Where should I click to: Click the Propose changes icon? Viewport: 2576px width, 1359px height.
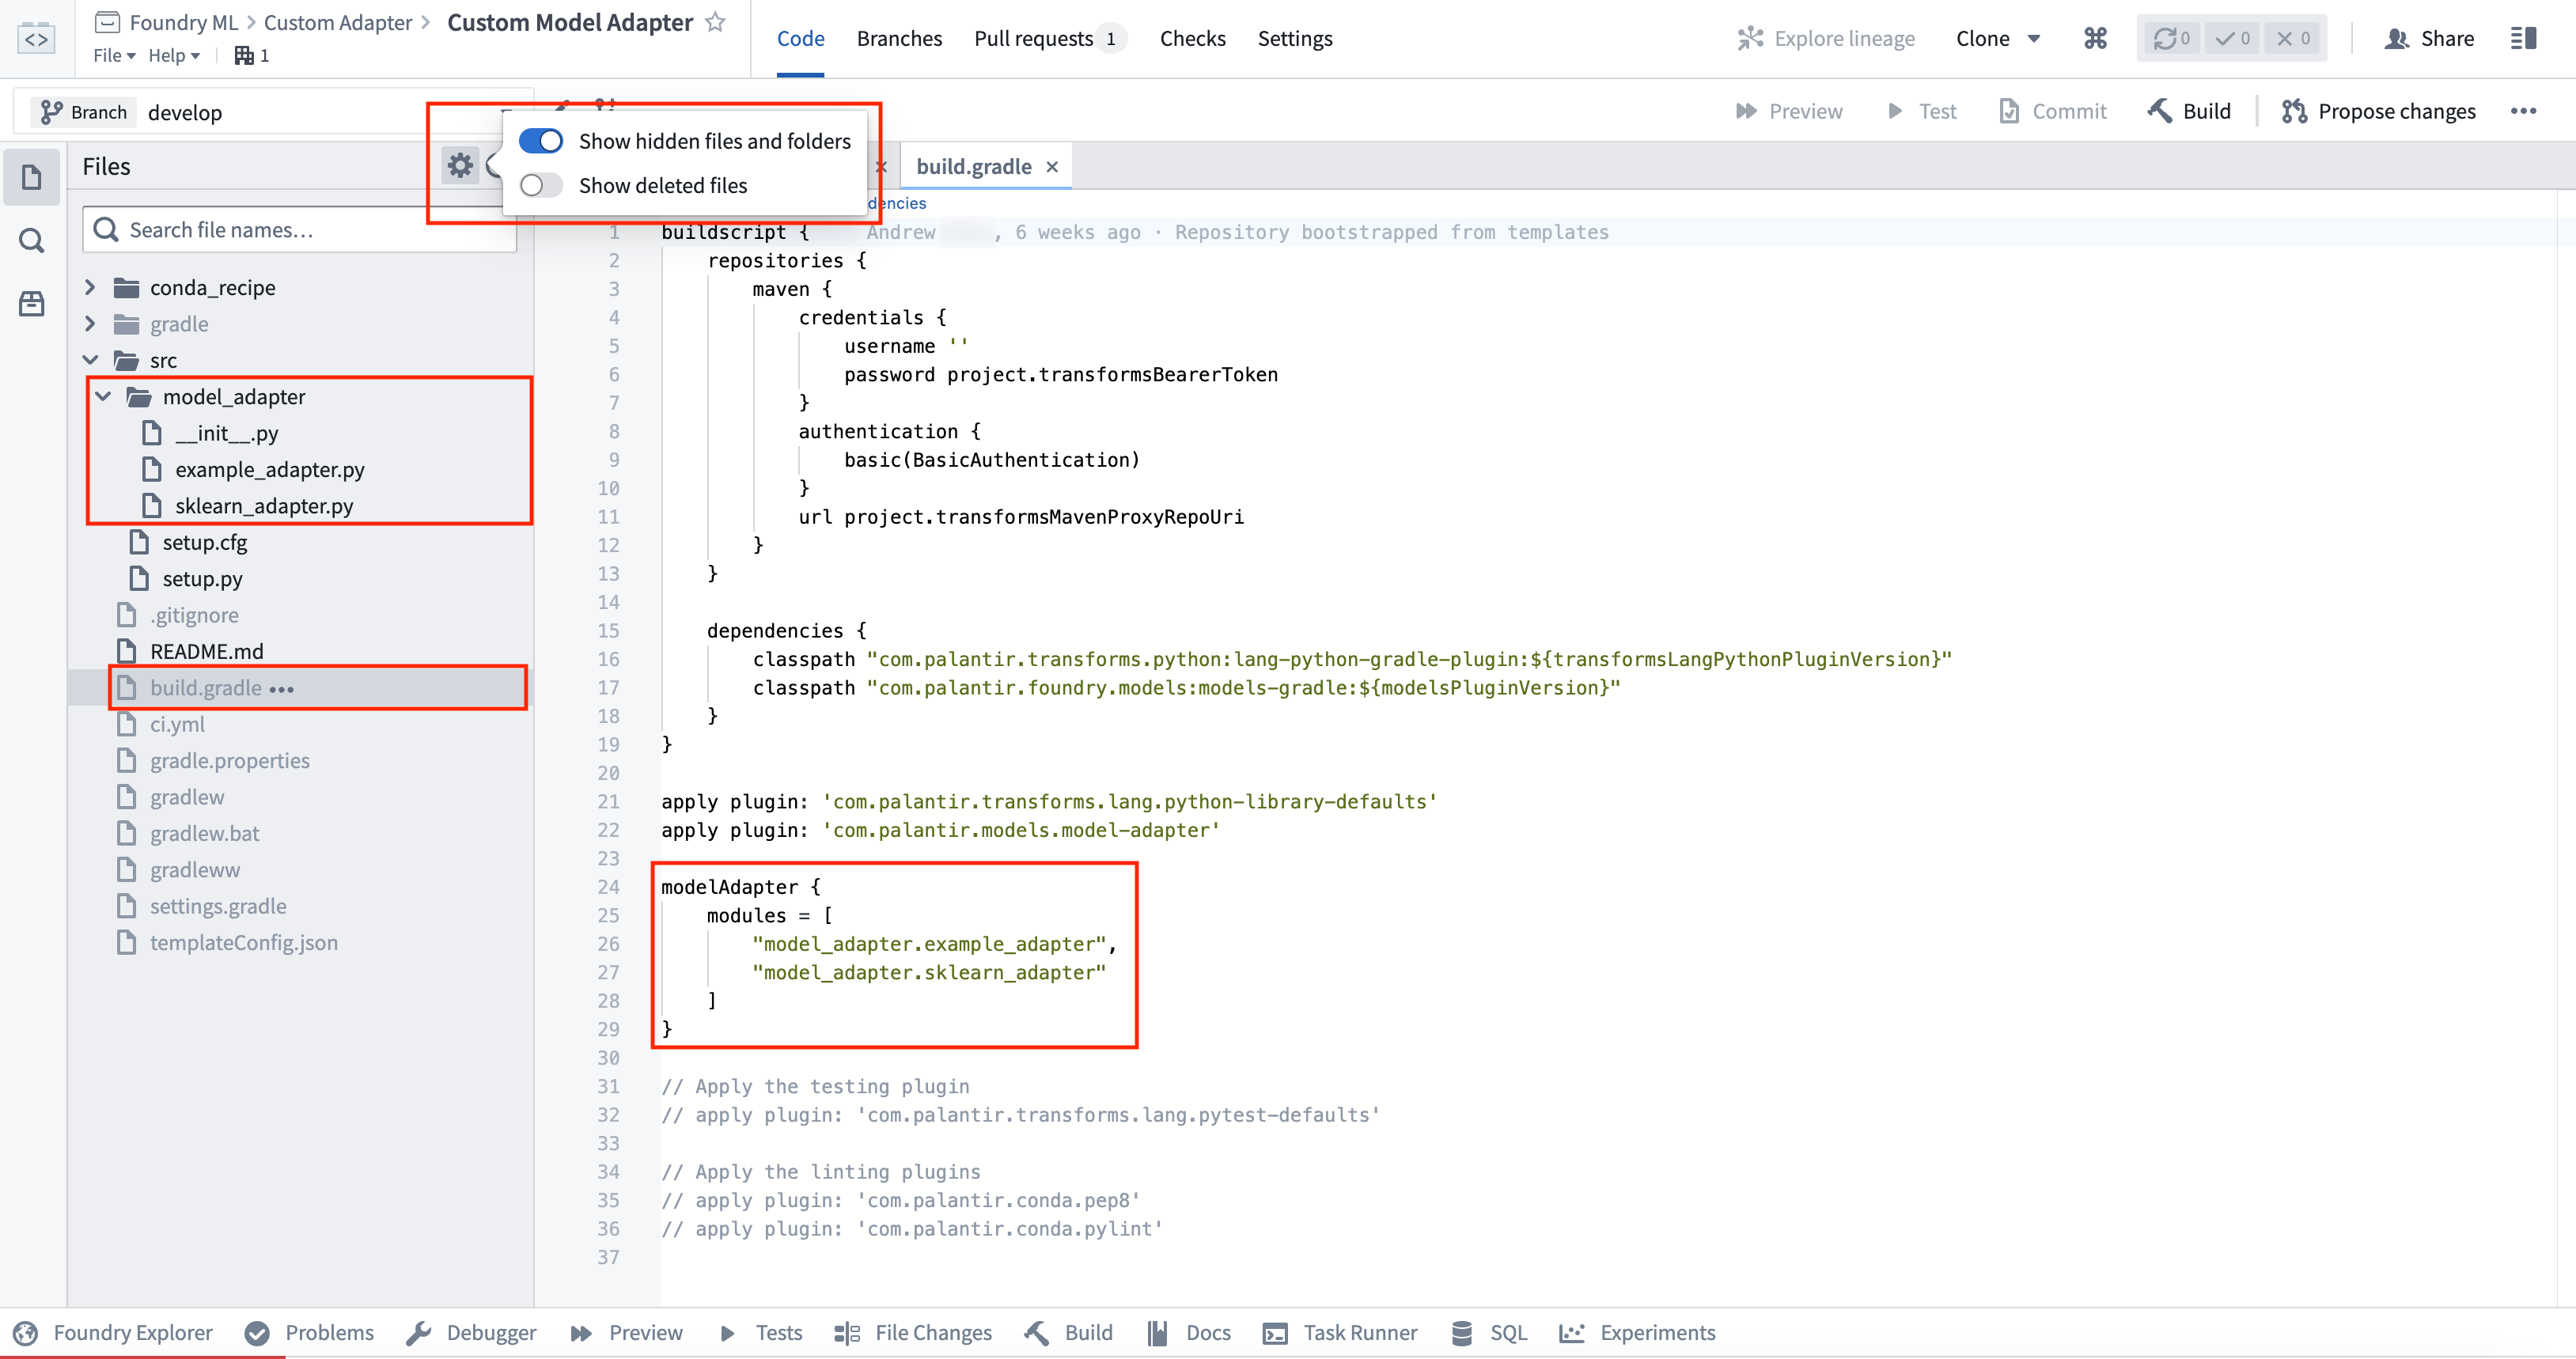tap(2298, 111)
